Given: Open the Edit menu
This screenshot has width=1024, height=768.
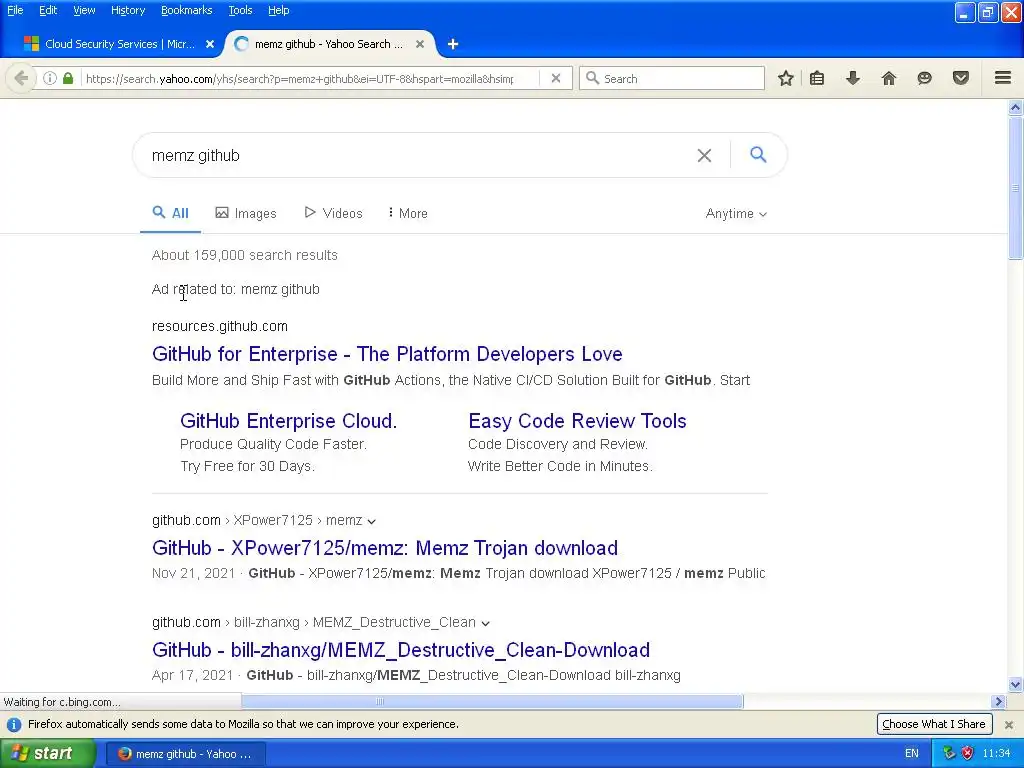Looking at the screenshot, I should 48,10.
